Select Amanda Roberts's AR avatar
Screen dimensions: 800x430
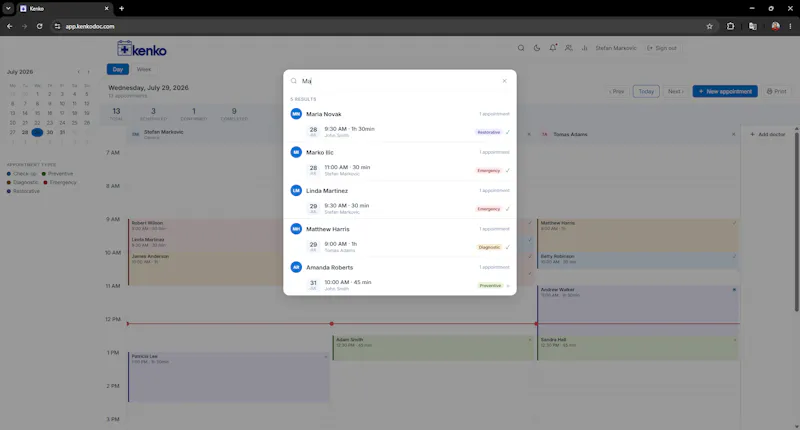pos(296,267)
